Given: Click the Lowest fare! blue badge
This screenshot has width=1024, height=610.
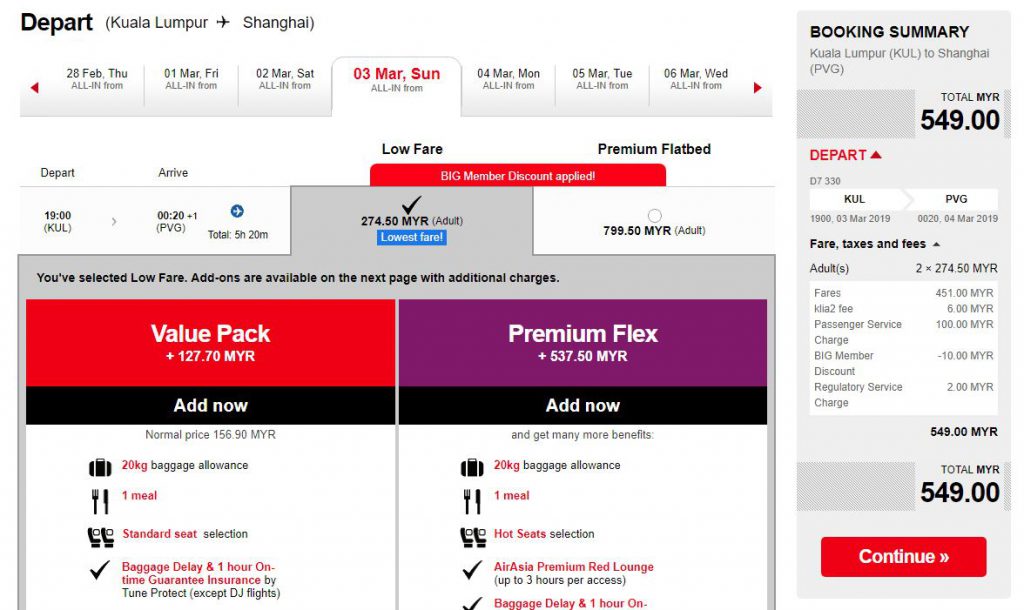Looking at the screenshot, I should 411,237.
